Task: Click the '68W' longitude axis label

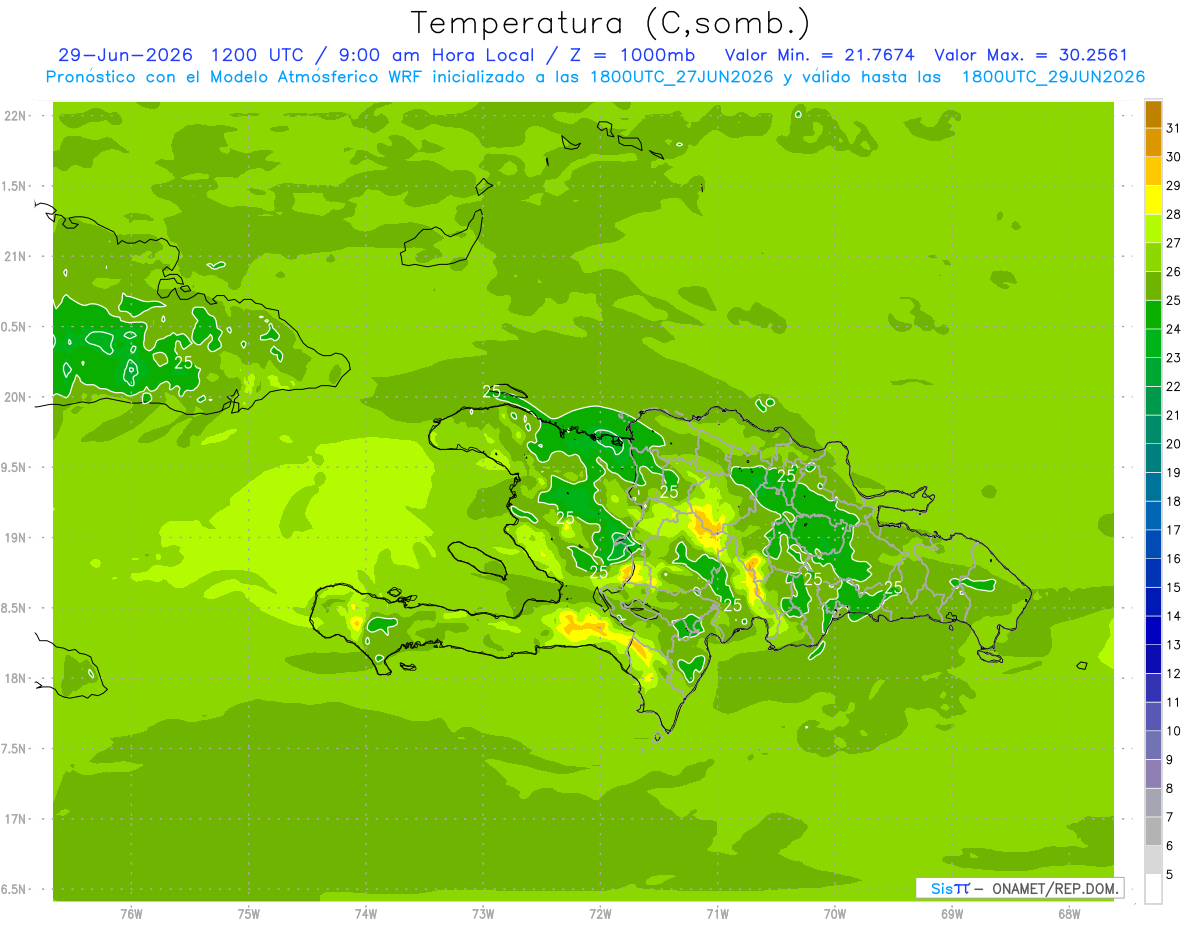Action: (1069, 914)
